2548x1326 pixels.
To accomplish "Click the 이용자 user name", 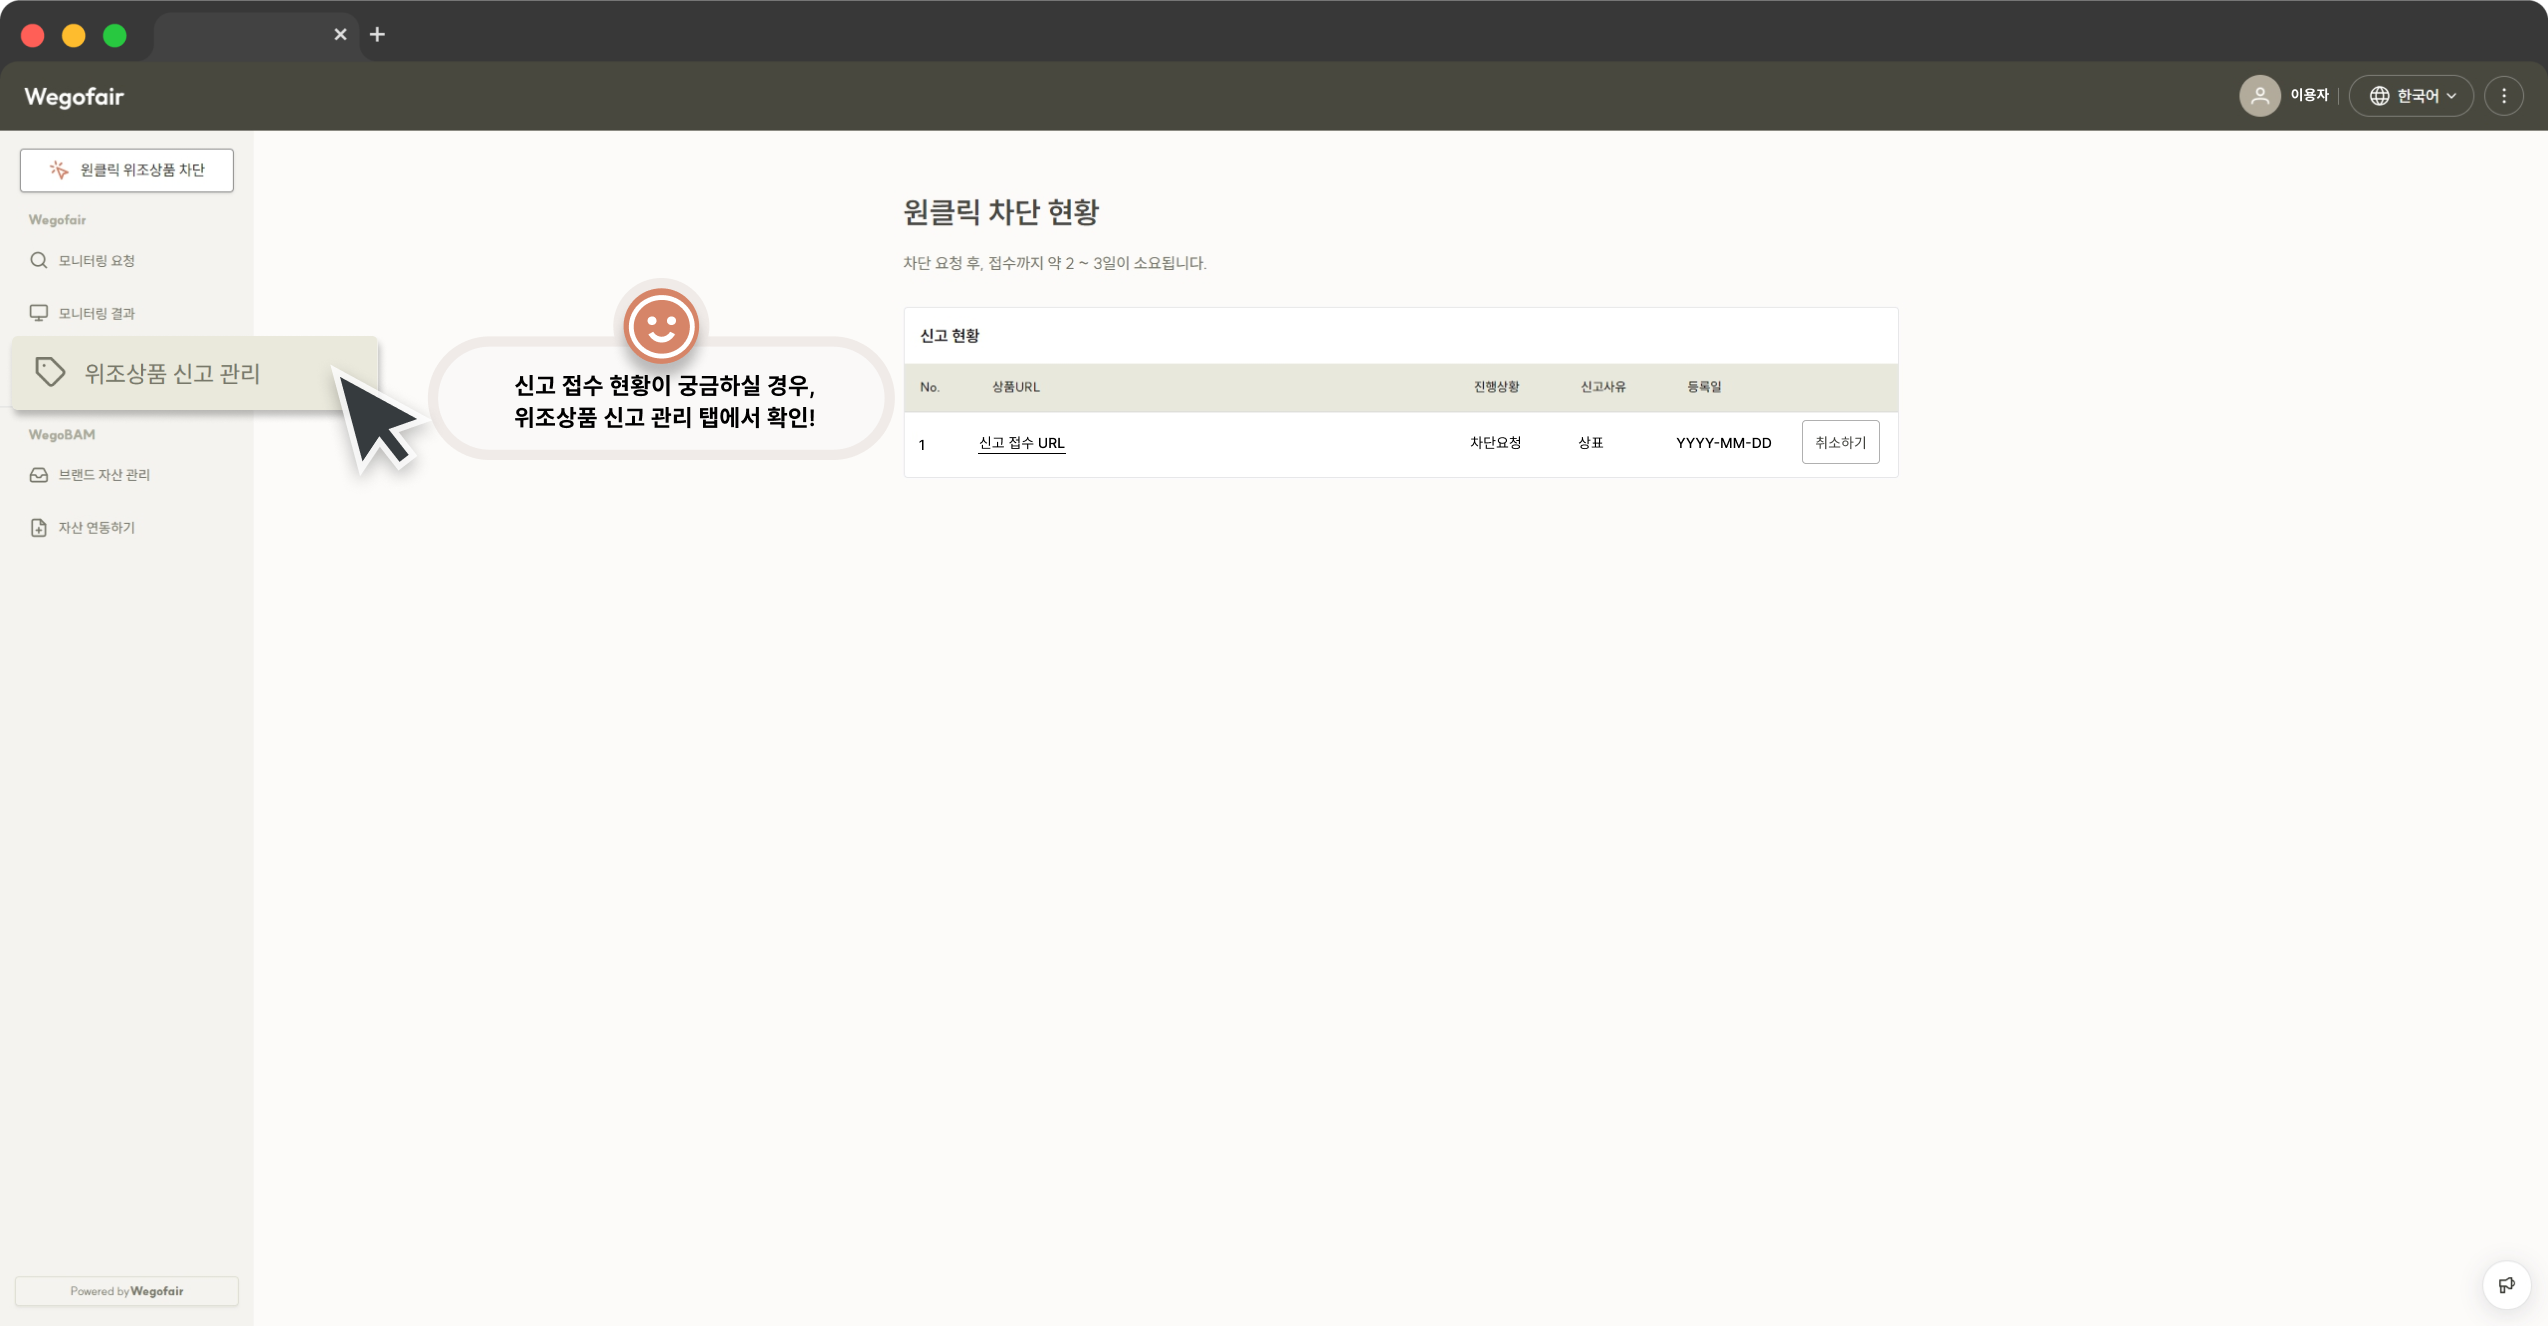I will pyautogui.click(x=2309, y=95).
